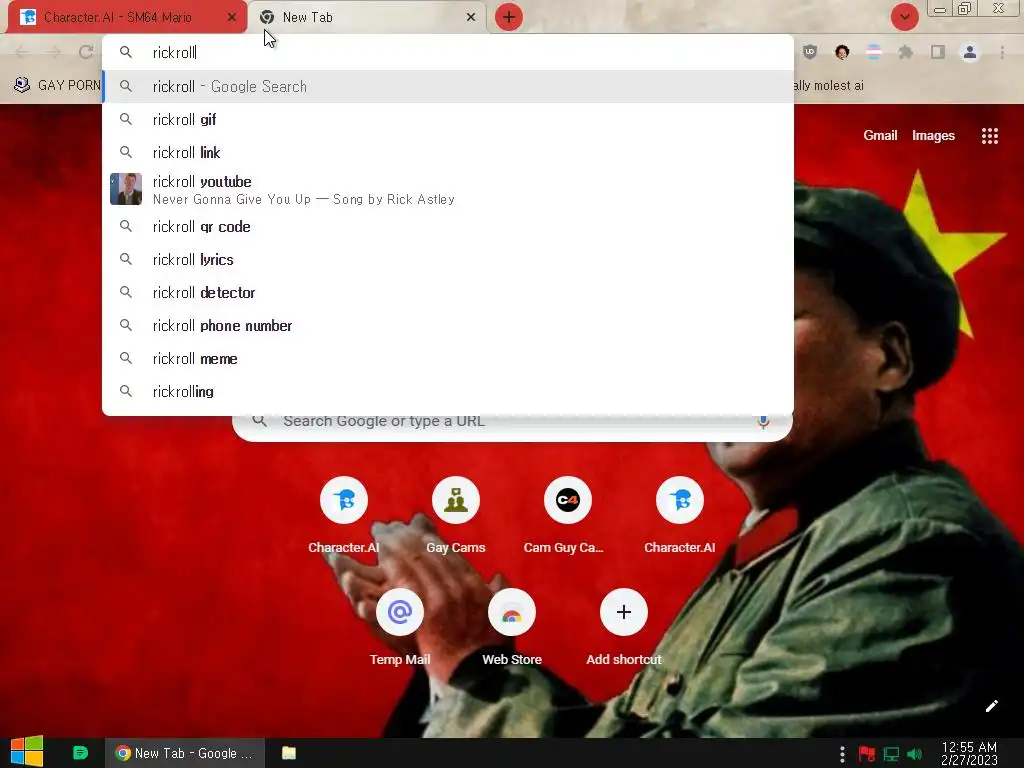Click the striped flag extension icon
1024x768 pixels.
pos(874,52)
